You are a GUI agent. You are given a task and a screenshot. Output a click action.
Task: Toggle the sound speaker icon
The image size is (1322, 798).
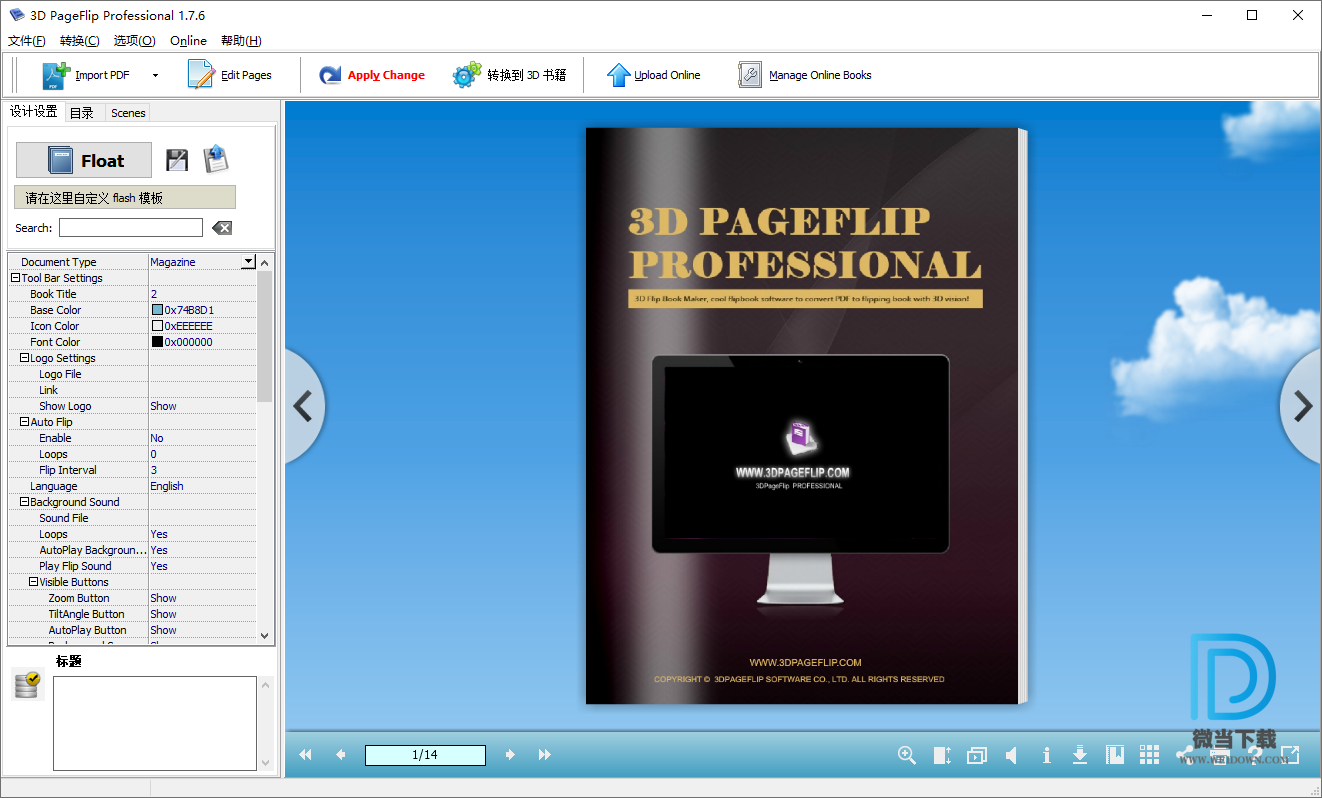point(1012,755)
